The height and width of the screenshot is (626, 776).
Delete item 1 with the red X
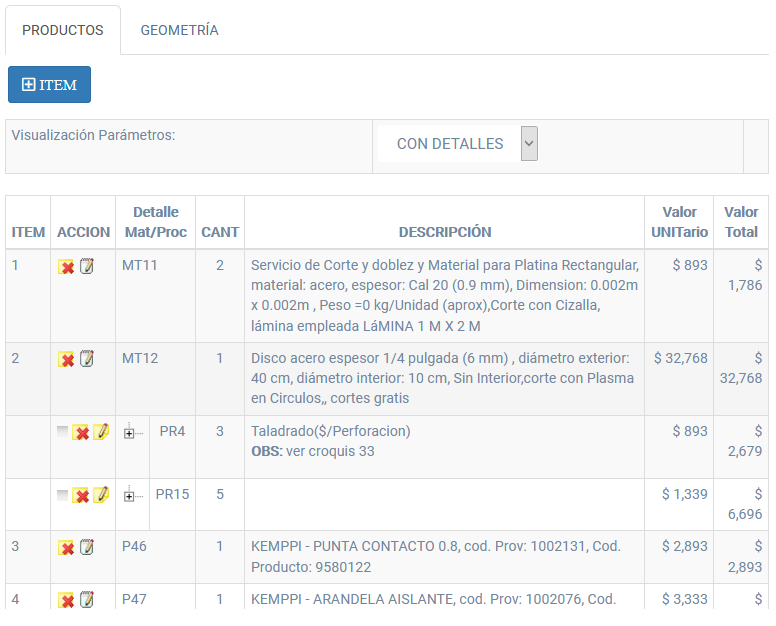coord(66,267)
